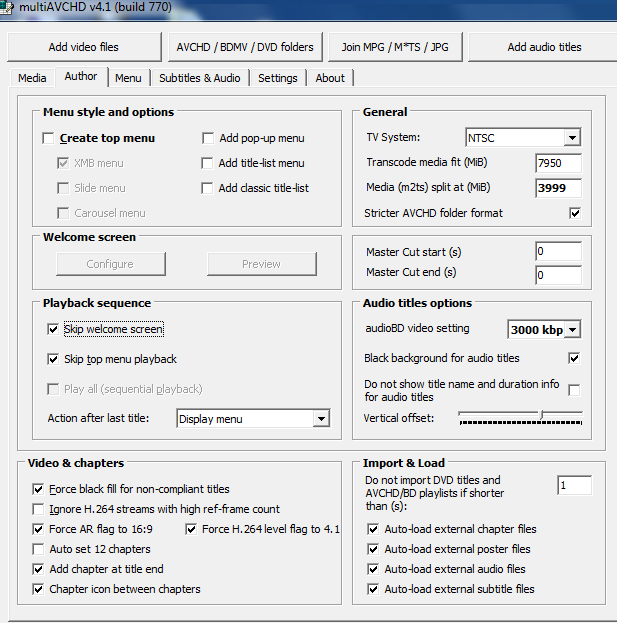Toggle Force AR flag to 16:9
Viewport: 617px width, 623px height.
(x=38, y=529)
